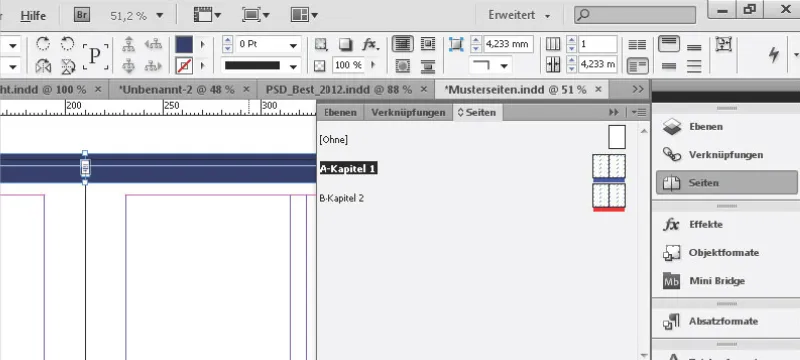Click the number of columns icon
This screenshot has height=360, width=800.
coord(553,44)
